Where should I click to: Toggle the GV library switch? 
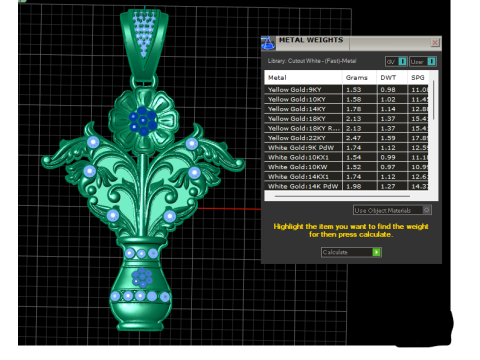(x=396, y=62)
